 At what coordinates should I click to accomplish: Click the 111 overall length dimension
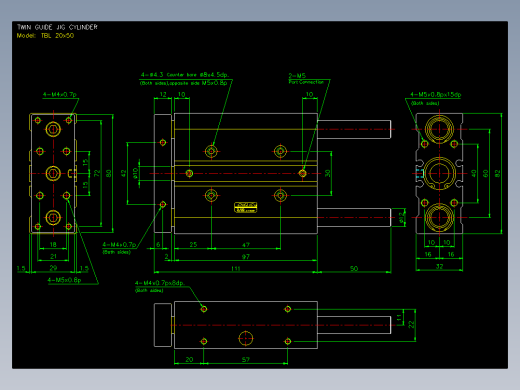coord(236,268)
